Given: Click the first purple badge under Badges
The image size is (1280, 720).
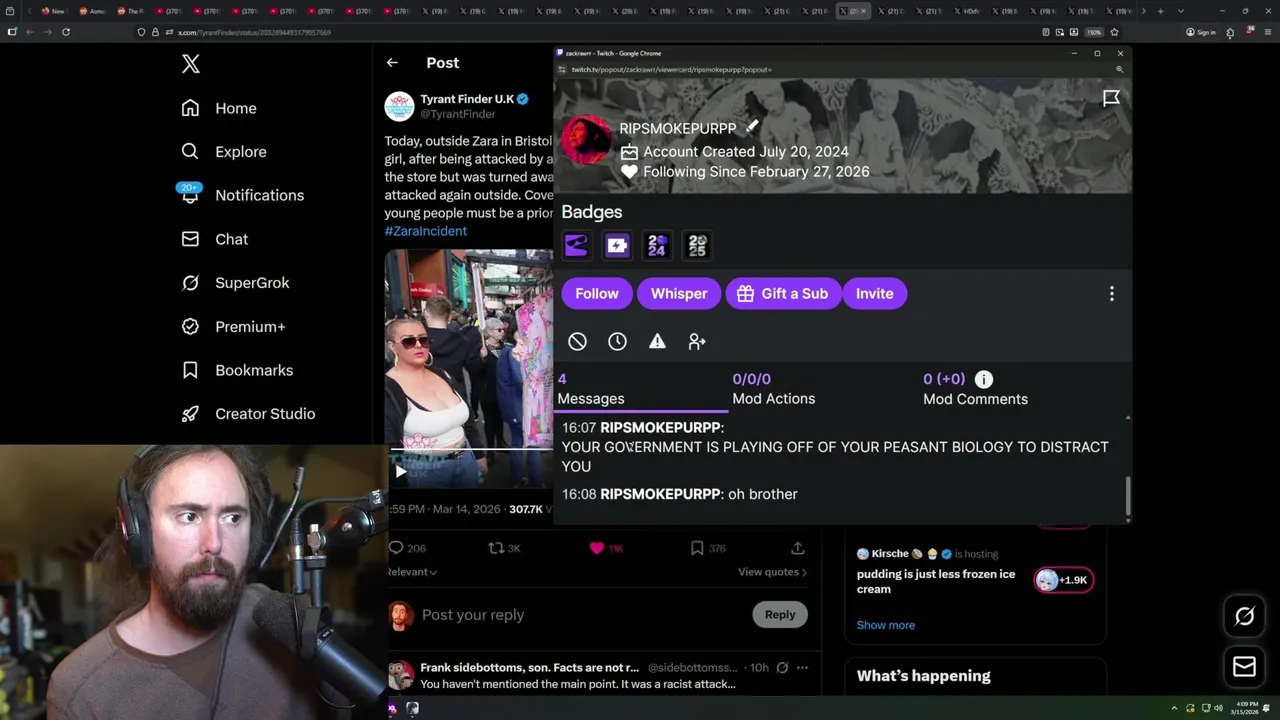Looking at the screenshot, I should [x=576, y=245].
